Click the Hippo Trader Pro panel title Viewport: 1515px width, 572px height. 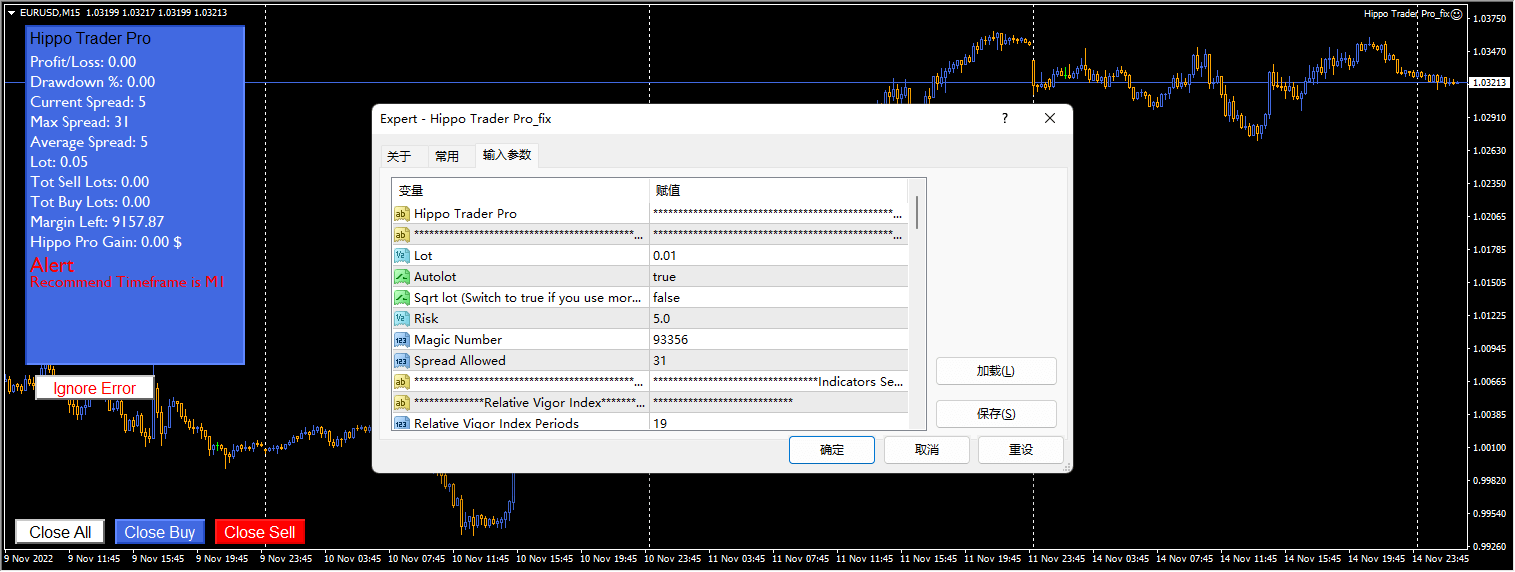tap(91, 39)
